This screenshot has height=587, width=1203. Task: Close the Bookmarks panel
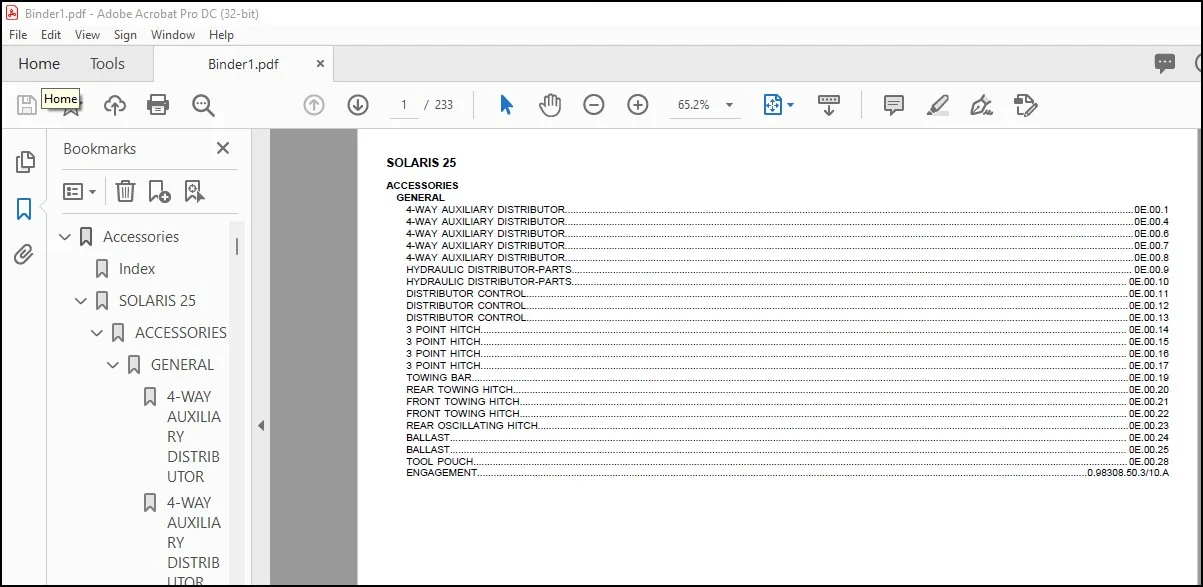pyautogui.click(x=223, y=148)
